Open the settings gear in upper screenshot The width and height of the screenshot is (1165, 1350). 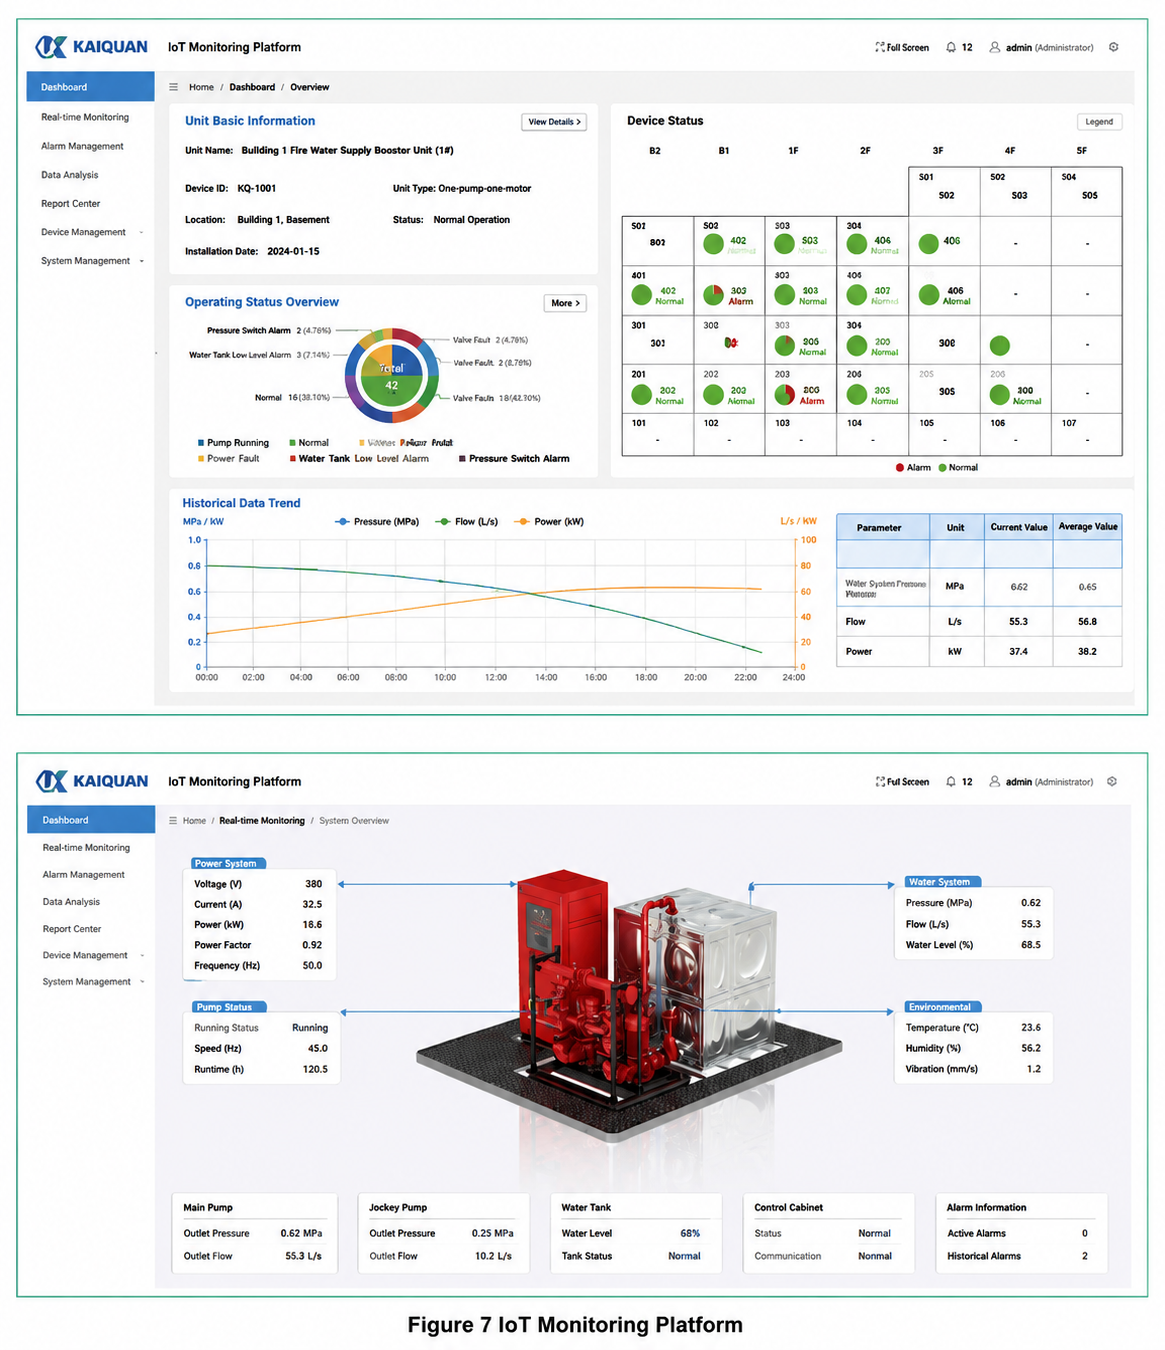1113,47
